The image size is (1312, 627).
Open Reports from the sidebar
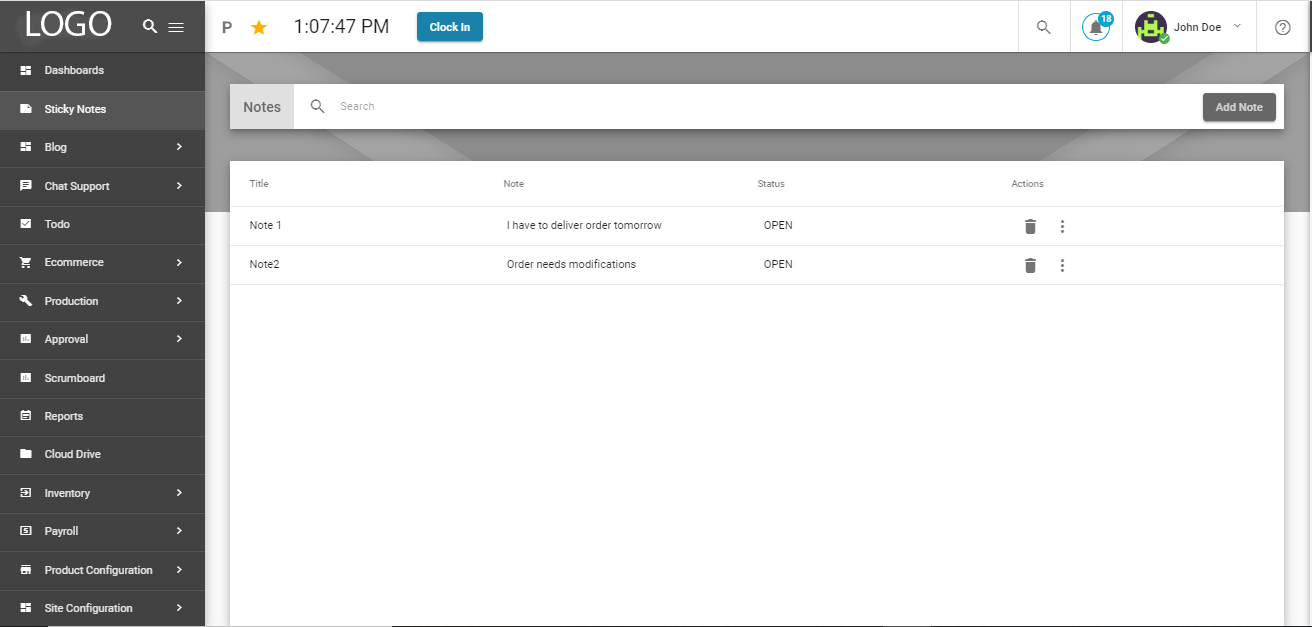coord(102,416)
